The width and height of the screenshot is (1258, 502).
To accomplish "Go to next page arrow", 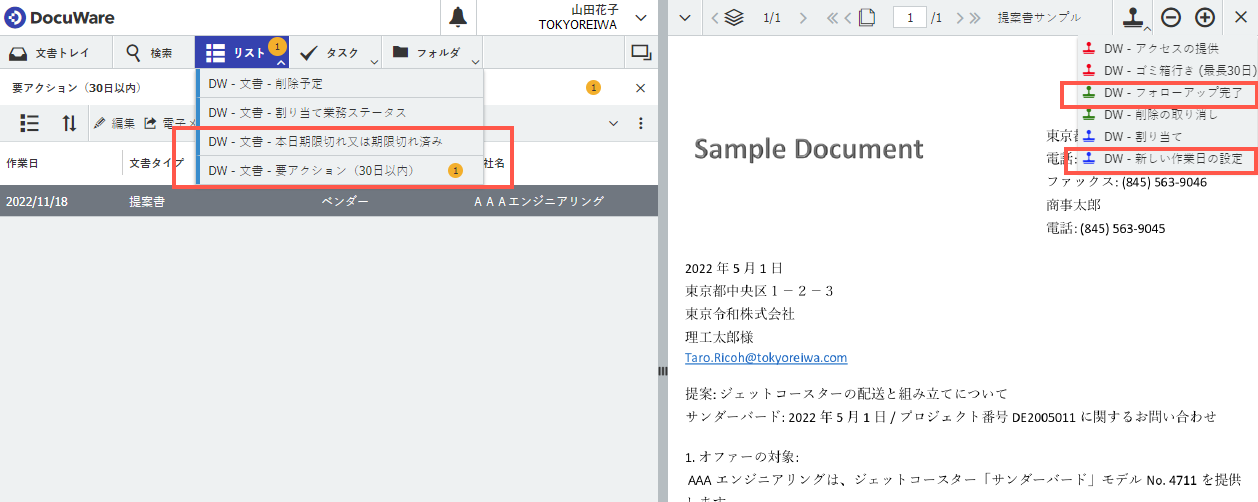I will tap(960, 18).
